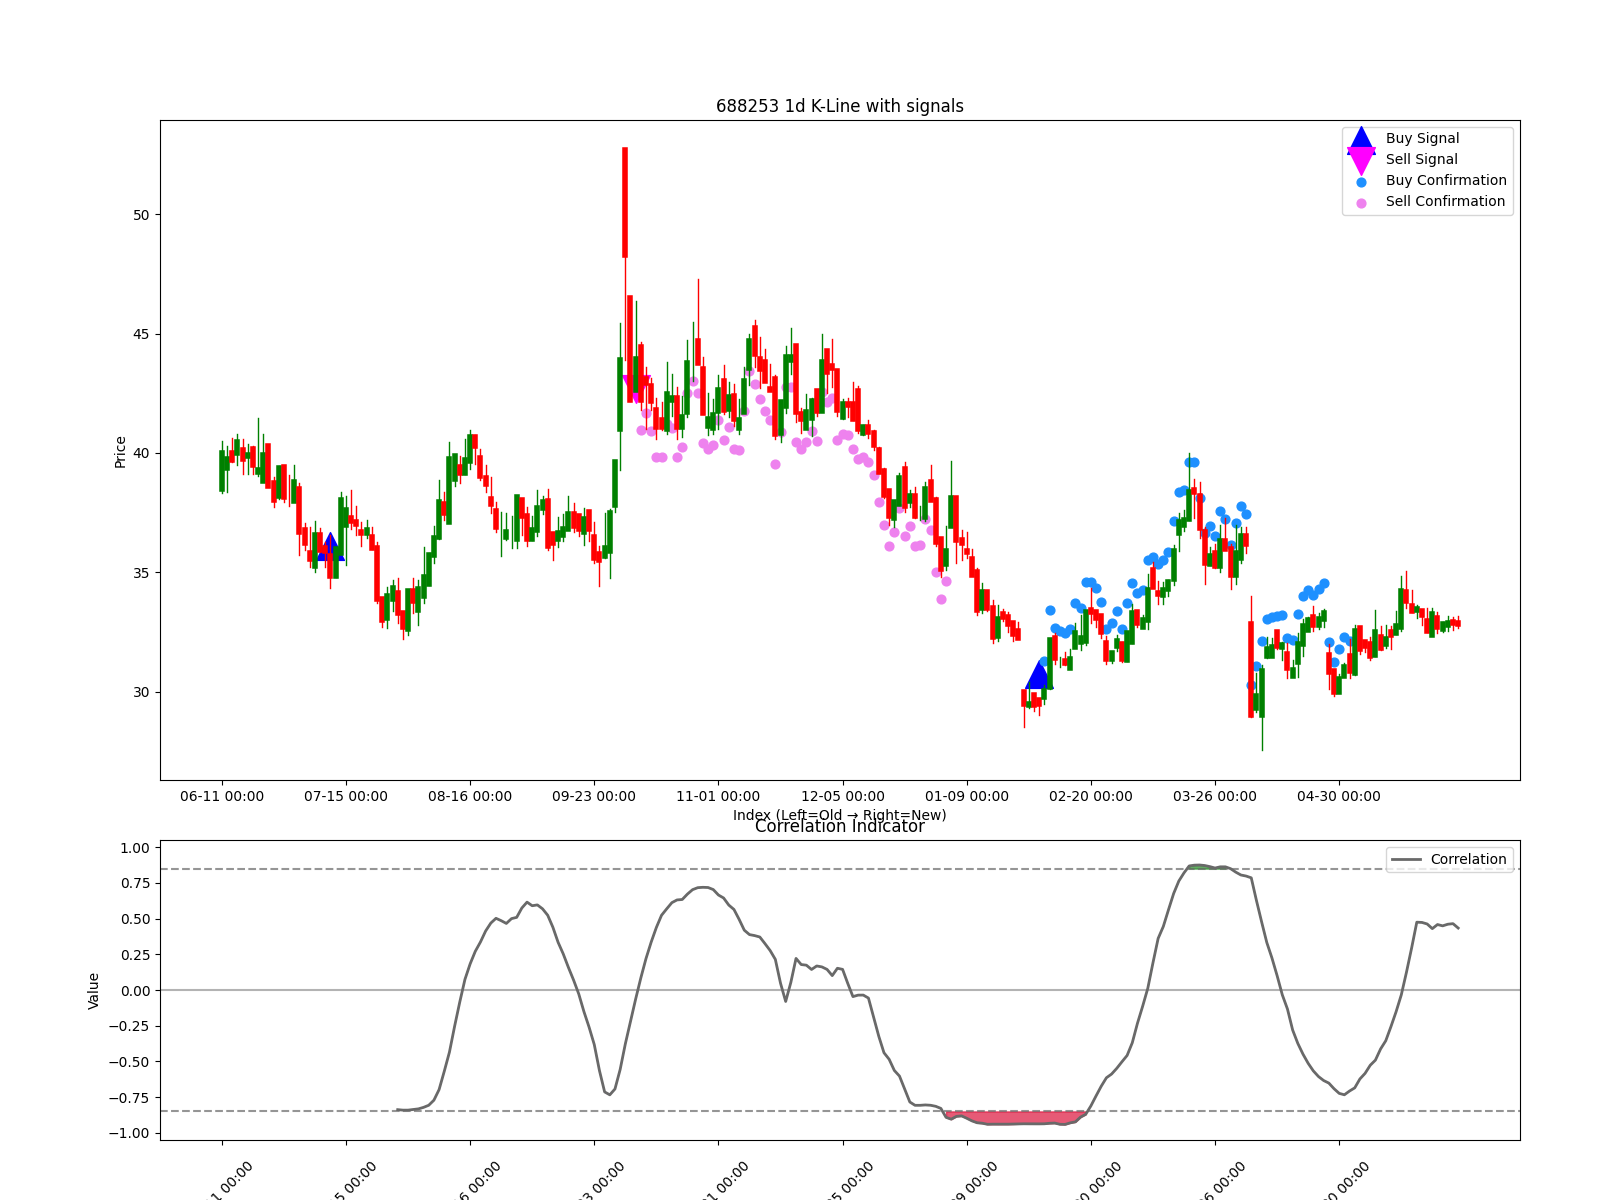1600x1200 pixels.
Task: Click the green shaded peak above 0.85 line
Action: [1207, 867]
